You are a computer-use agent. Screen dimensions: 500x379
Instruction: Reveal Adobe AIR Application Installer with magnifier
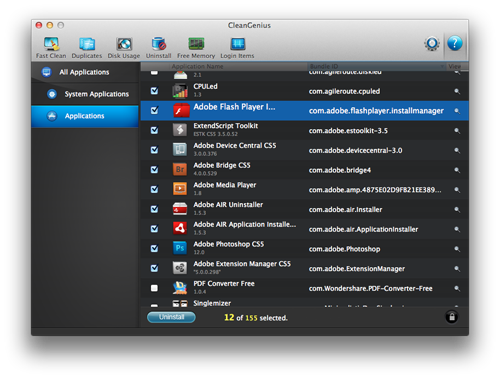[x=457, y=229]
